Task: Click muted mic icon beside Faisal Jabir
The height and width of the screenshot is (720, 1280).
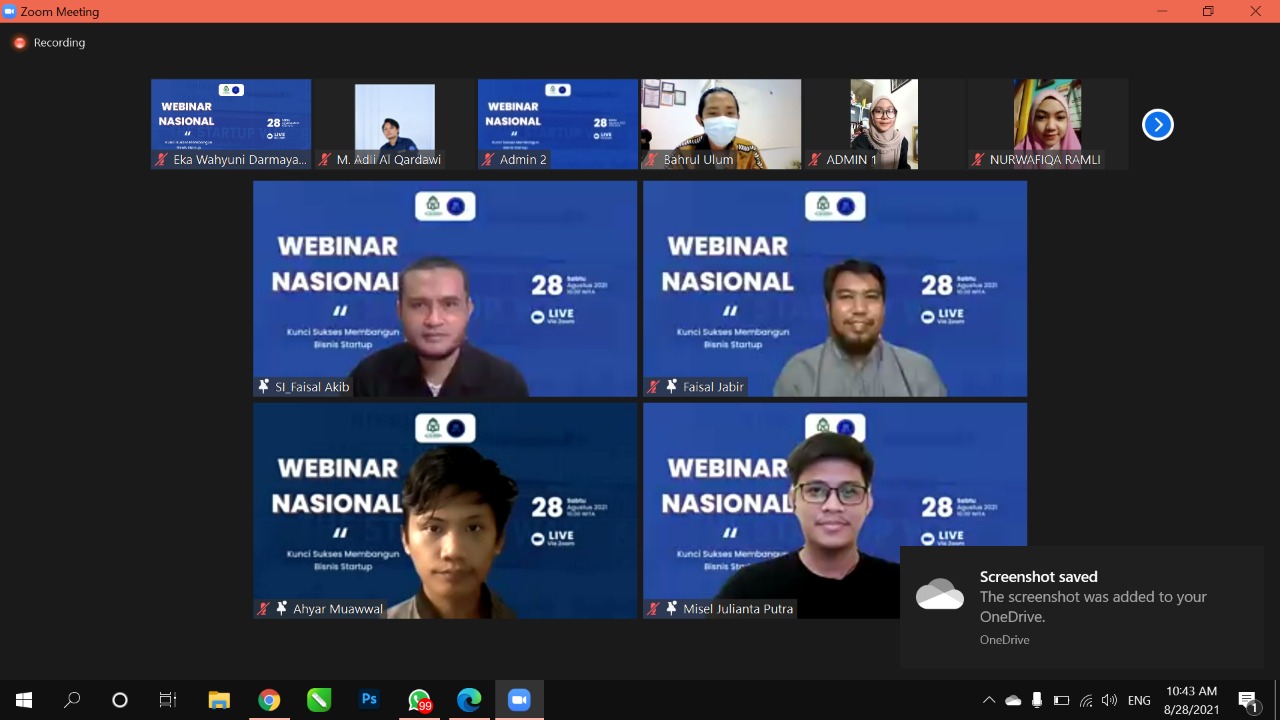Action: point(654,386)
